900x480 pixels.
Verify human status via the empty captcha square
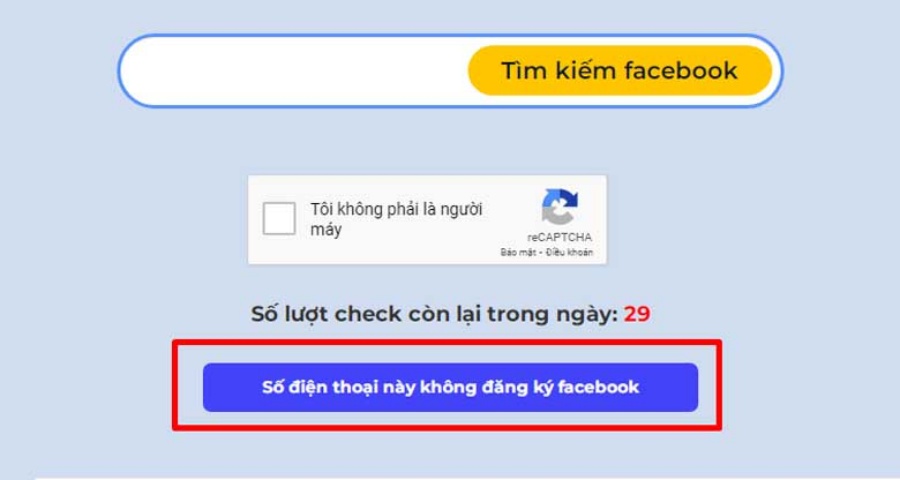coord(279,218)
